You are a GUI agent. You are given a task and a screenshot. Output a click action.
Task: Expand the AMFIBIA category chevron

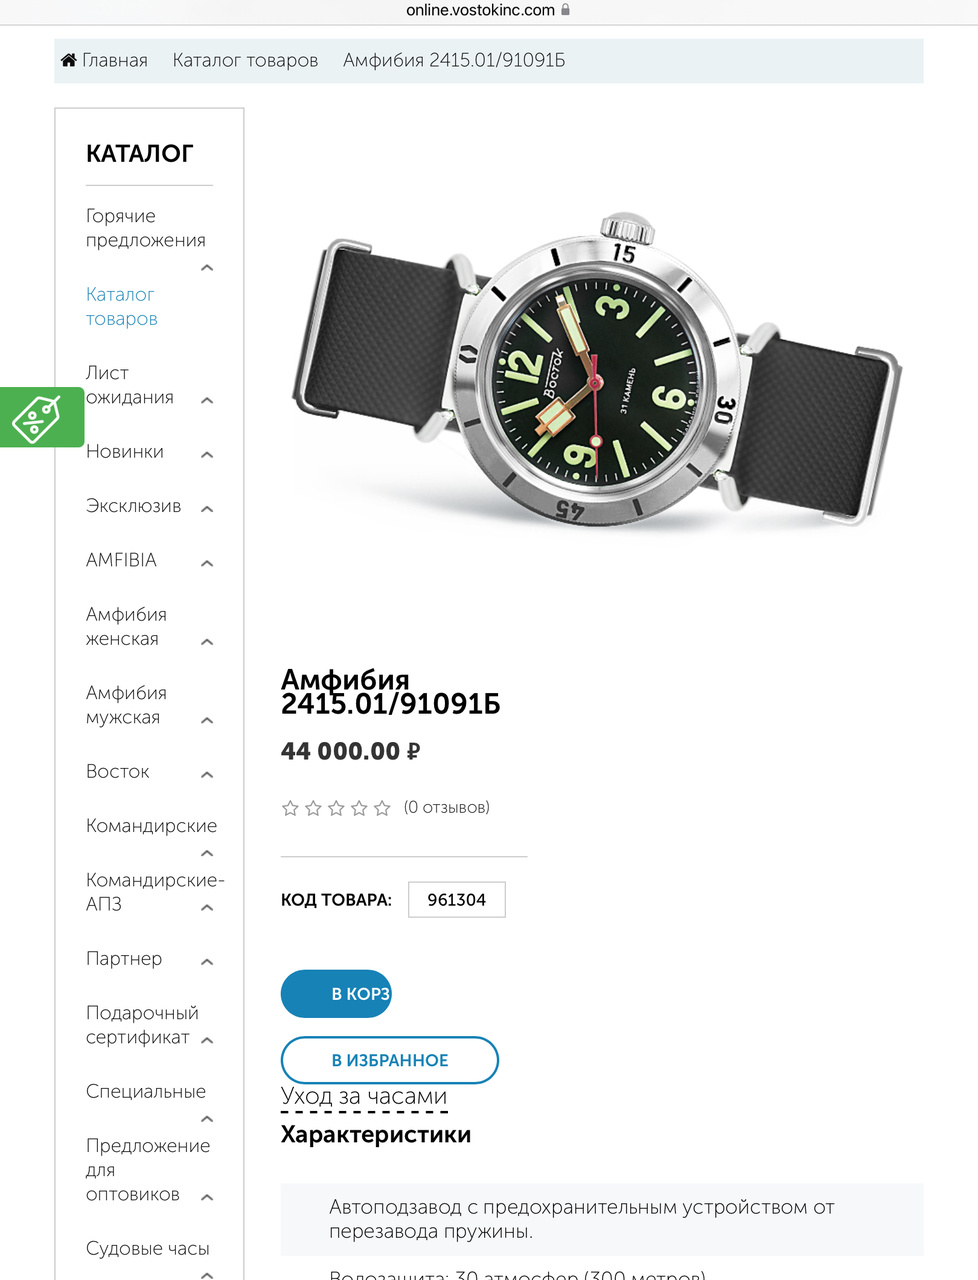click(207, 563)
